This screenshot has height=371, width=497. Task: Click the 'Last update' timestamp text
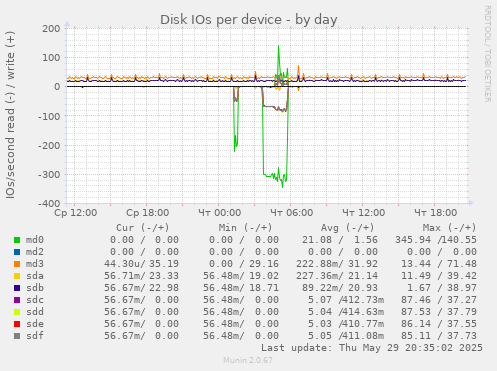click(372, 348)
